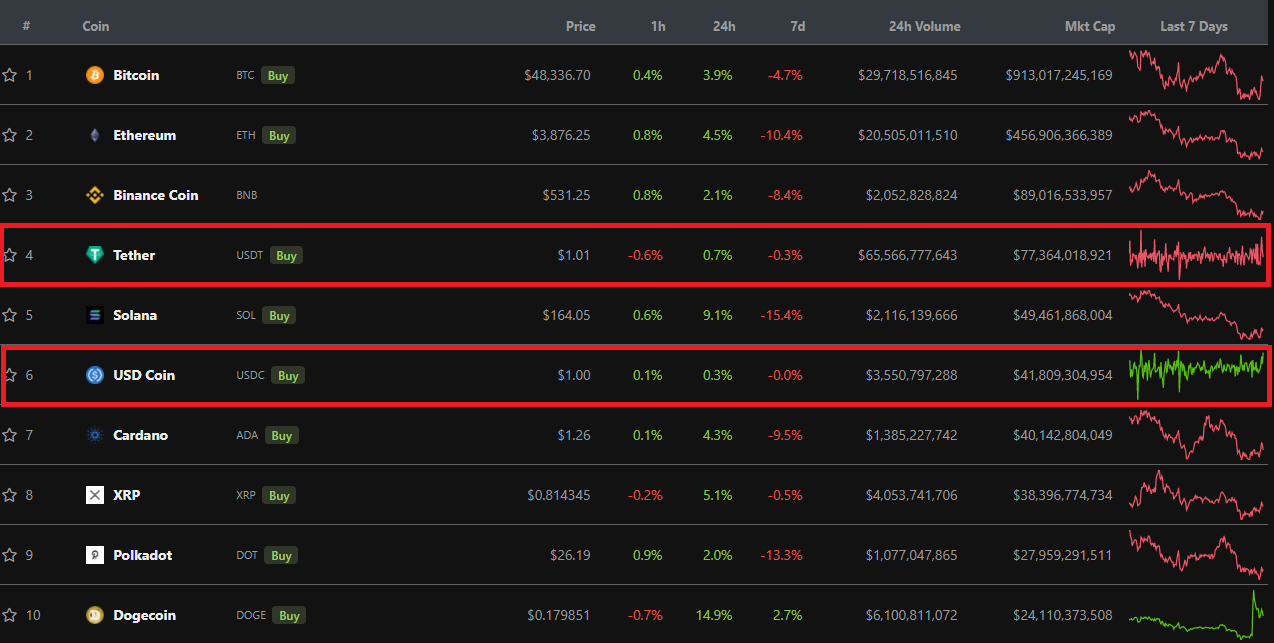Sort by 24h change column header
This screenshot has height=643, width=1274.
coord(724,26)
